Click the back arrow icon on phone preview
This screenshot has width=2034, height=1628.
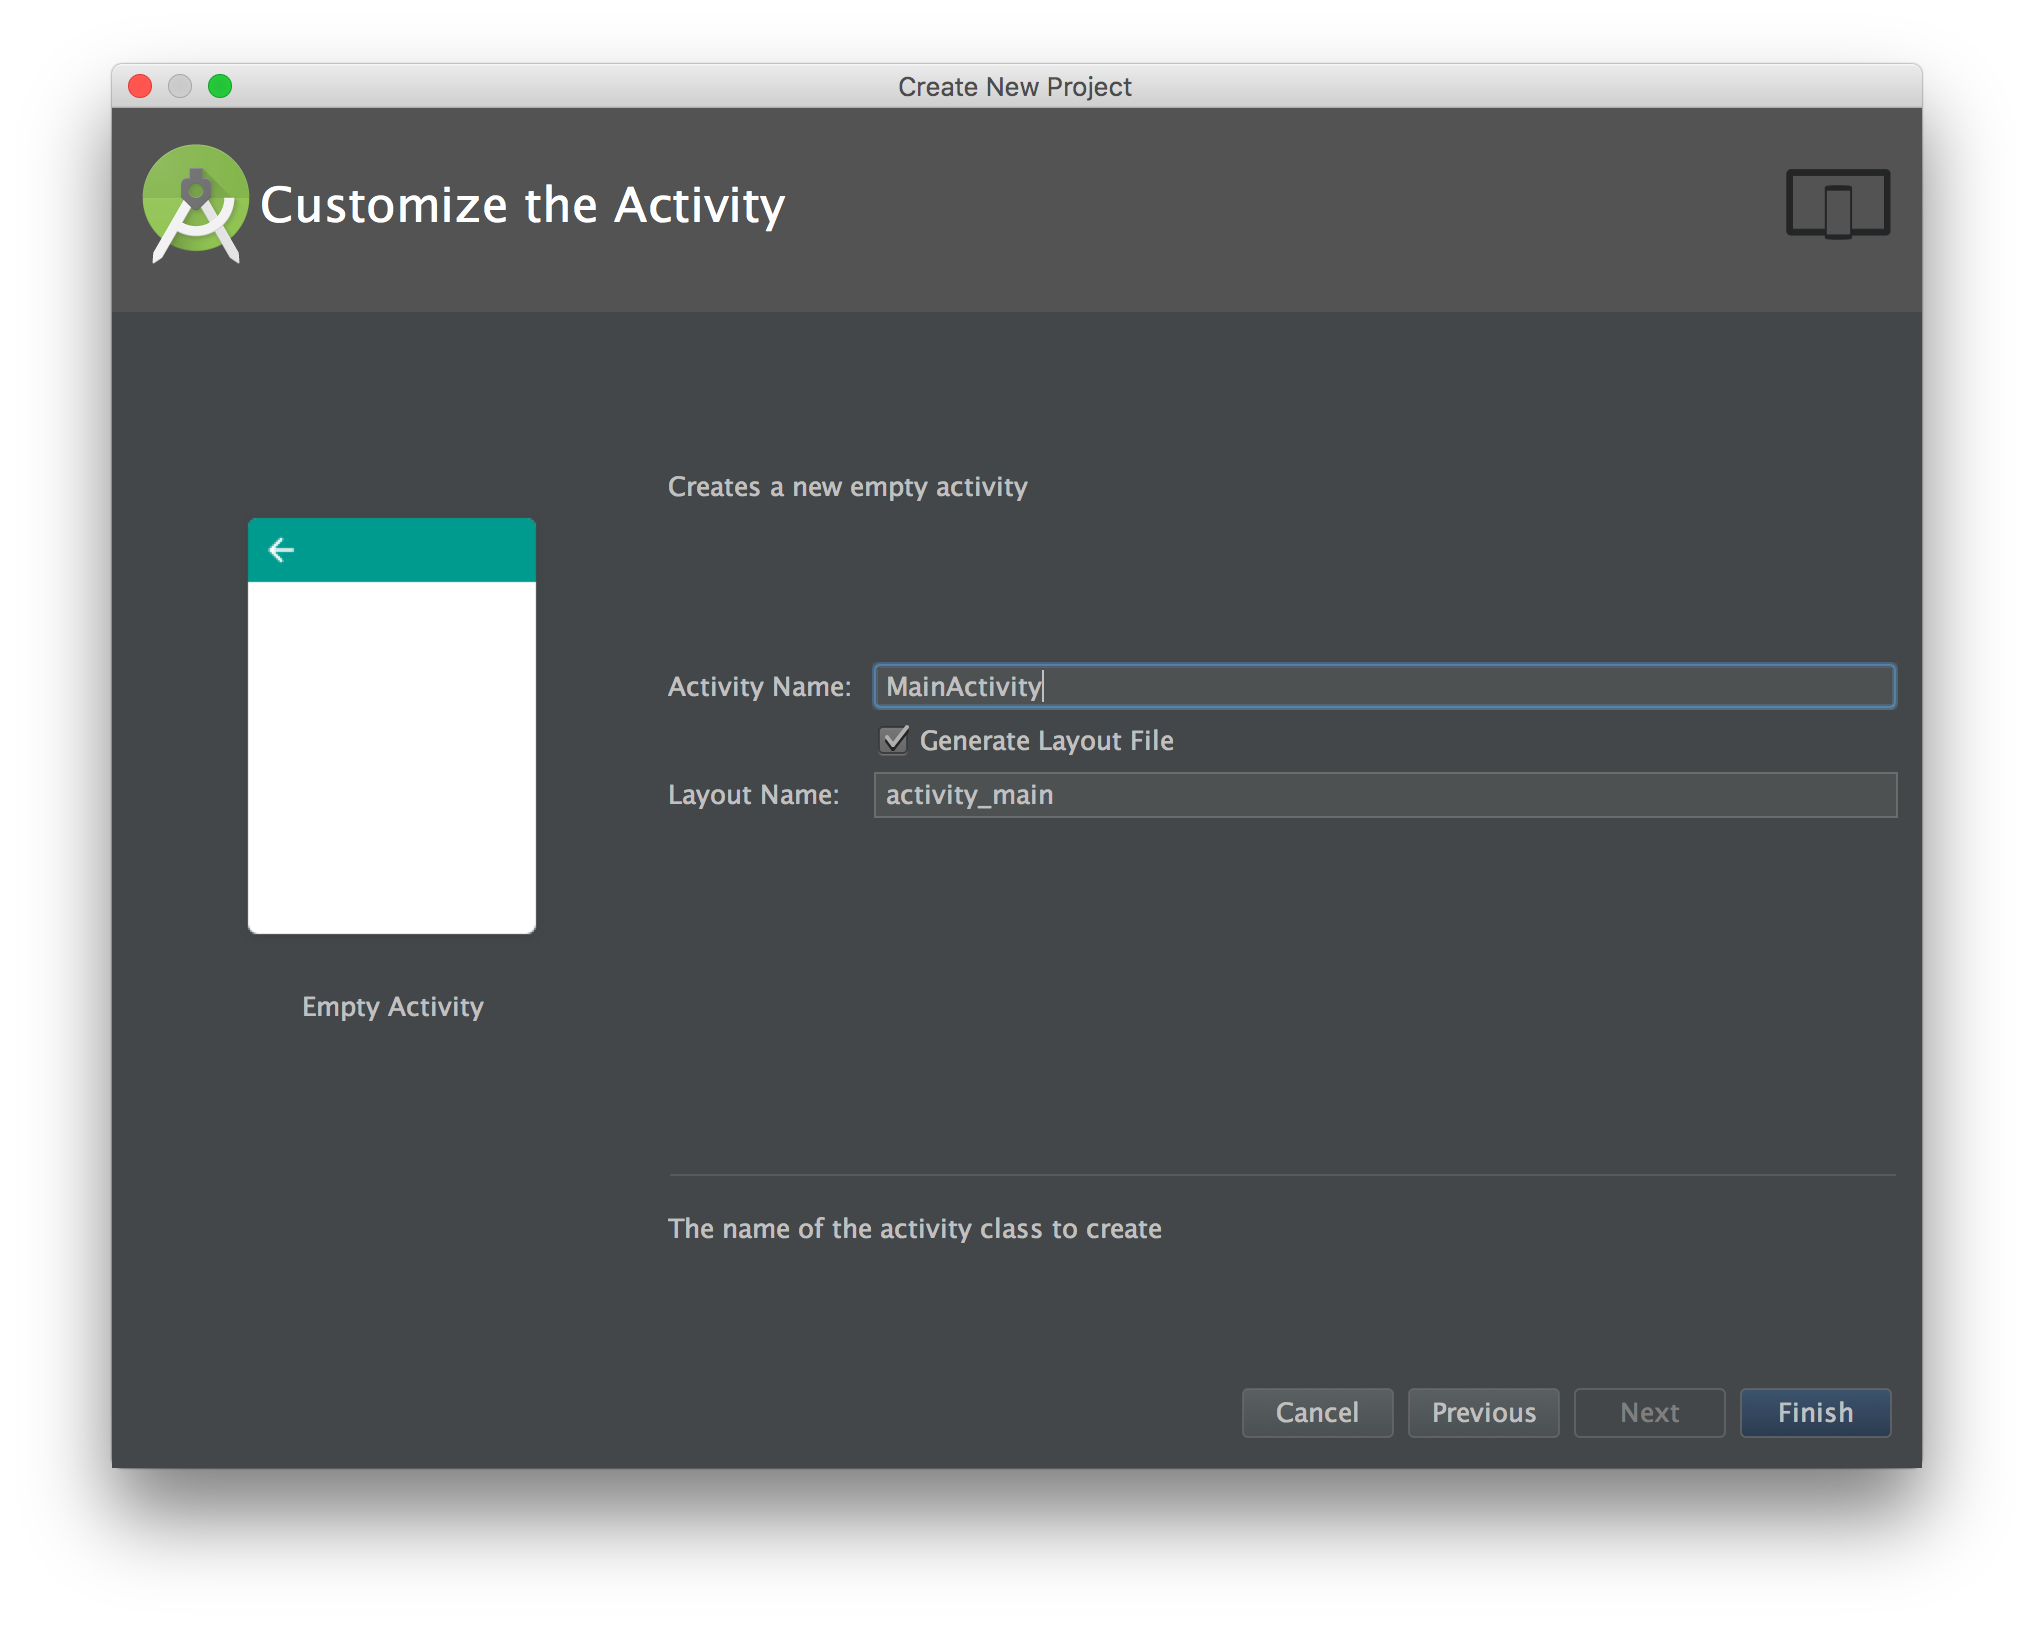coord(284,548)
